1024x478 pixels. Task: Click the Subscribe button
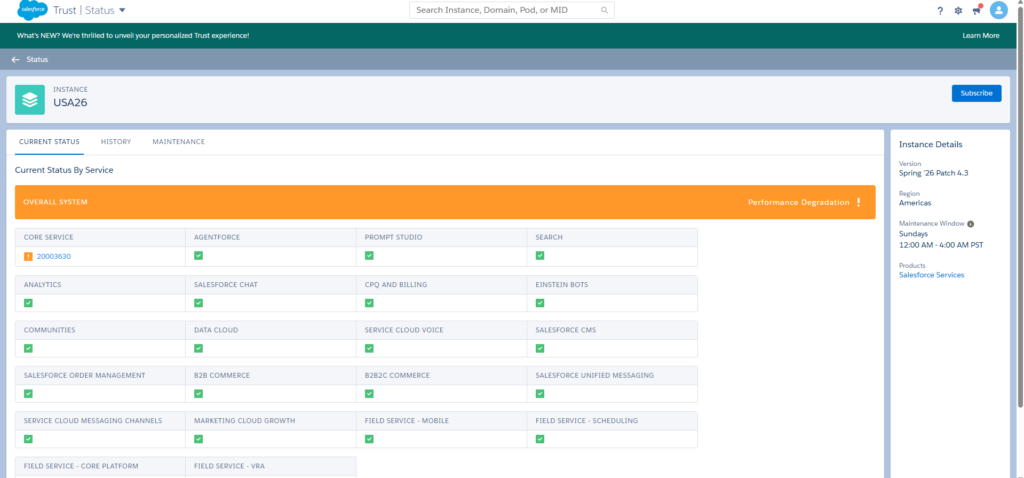(976, 93)
